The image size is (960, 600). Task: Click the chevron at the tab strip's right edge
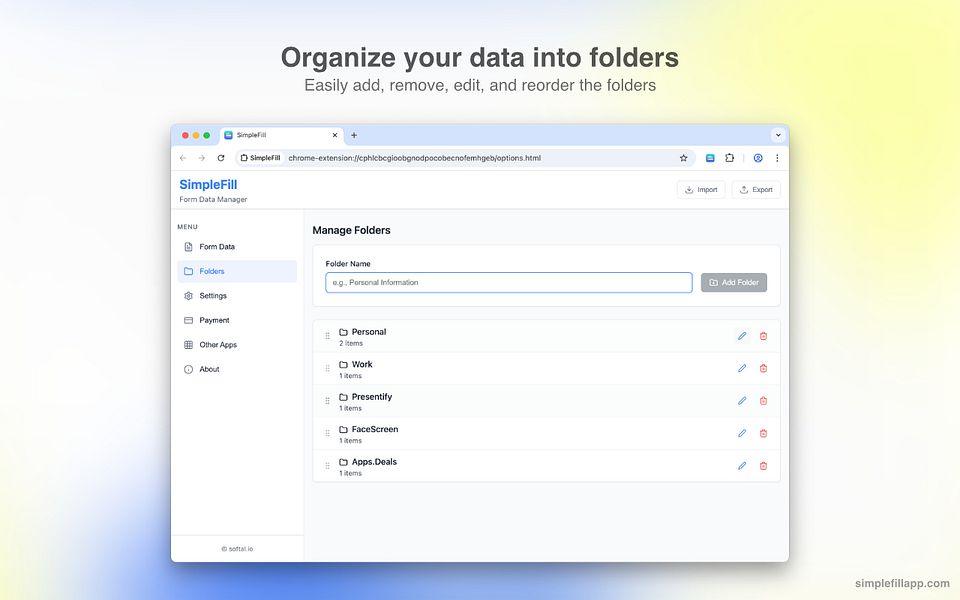[778, 135]
